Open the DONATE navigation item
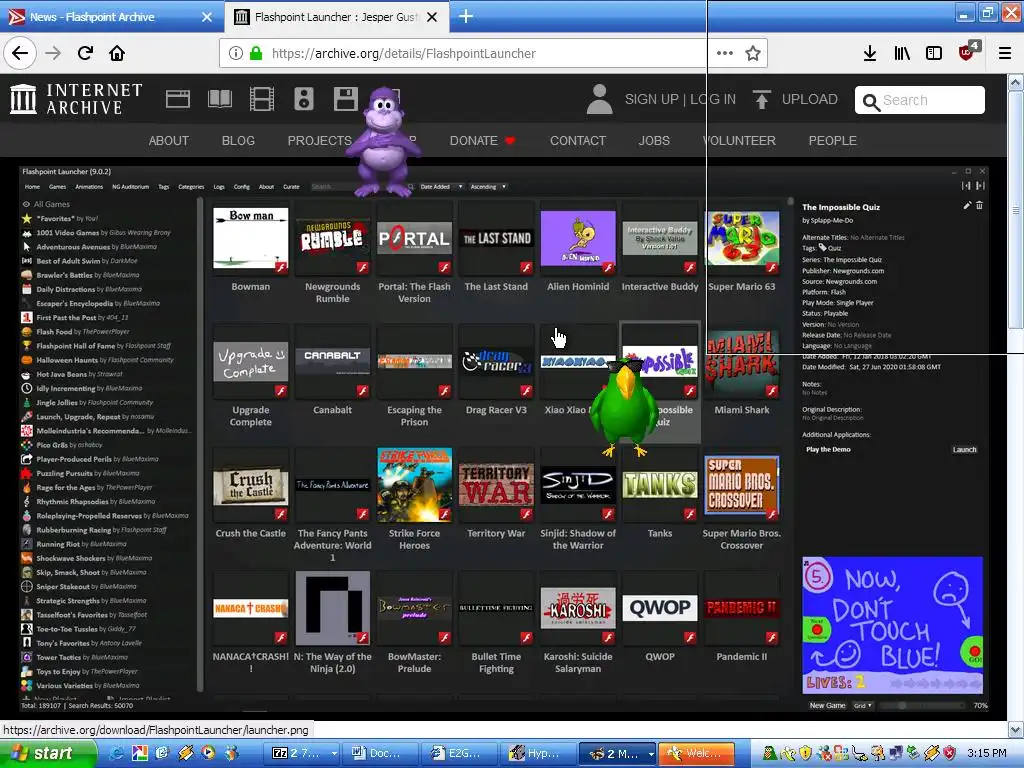The width and height of the screenshot is (1024, 768). tap(482, 140)
